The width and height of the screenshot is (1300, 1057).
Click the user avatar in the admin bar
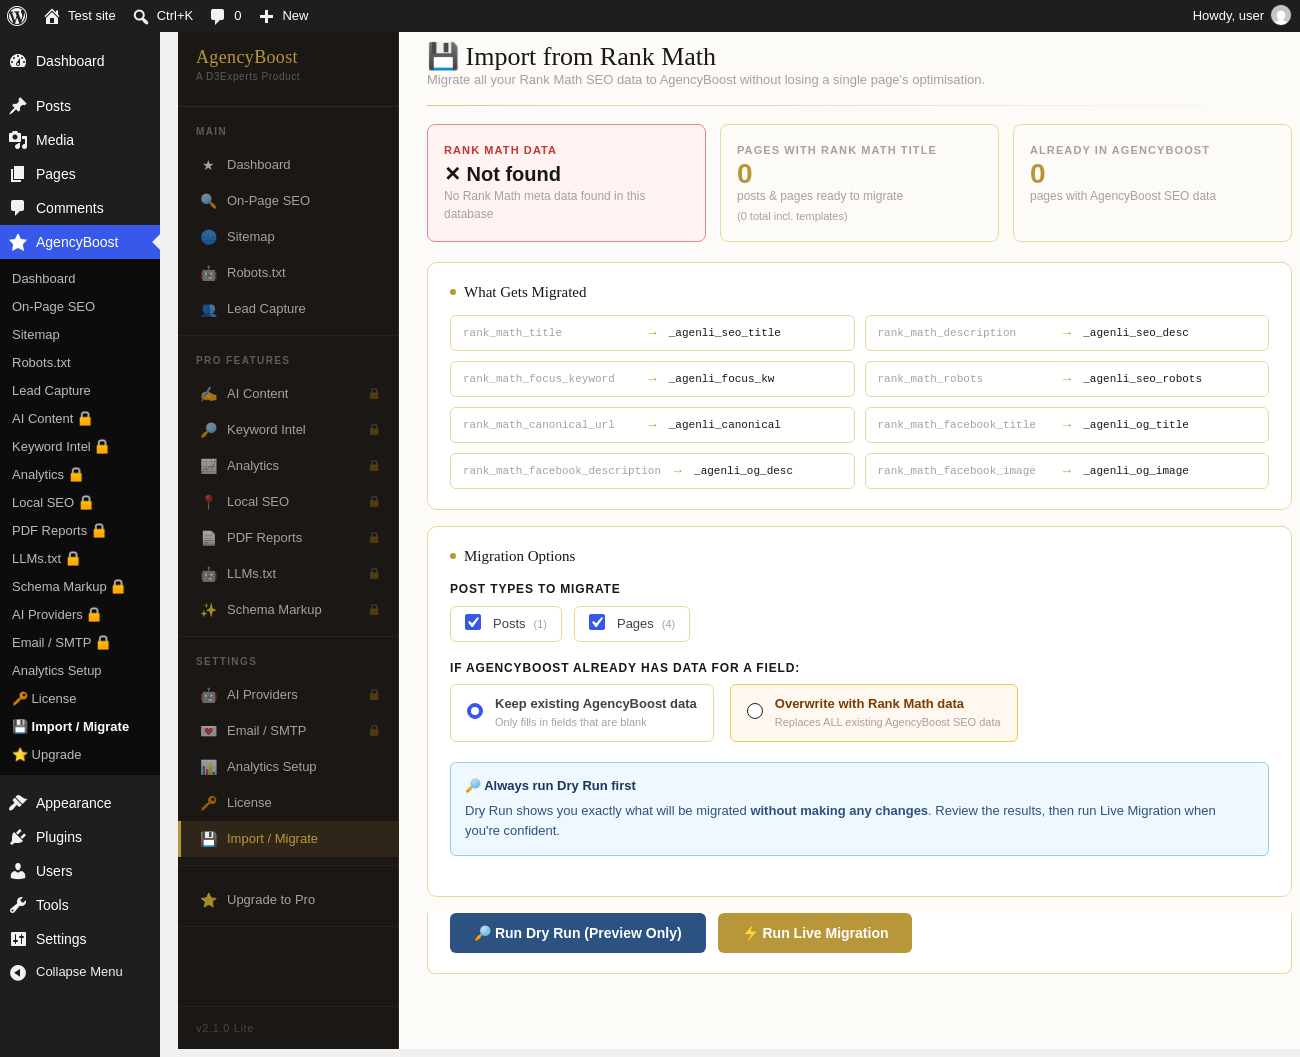(1281, 15)
